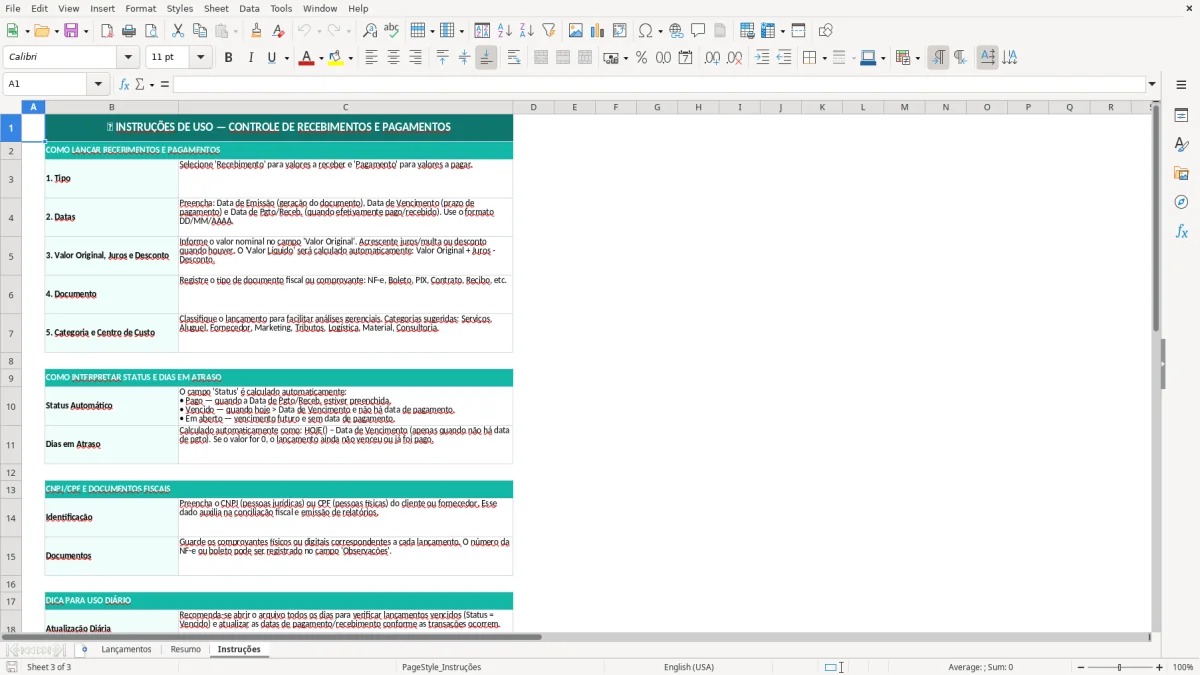This screenshot has height=675, width=1200.
Task: Click the Save document icon
Action: (x=72, y=31)
